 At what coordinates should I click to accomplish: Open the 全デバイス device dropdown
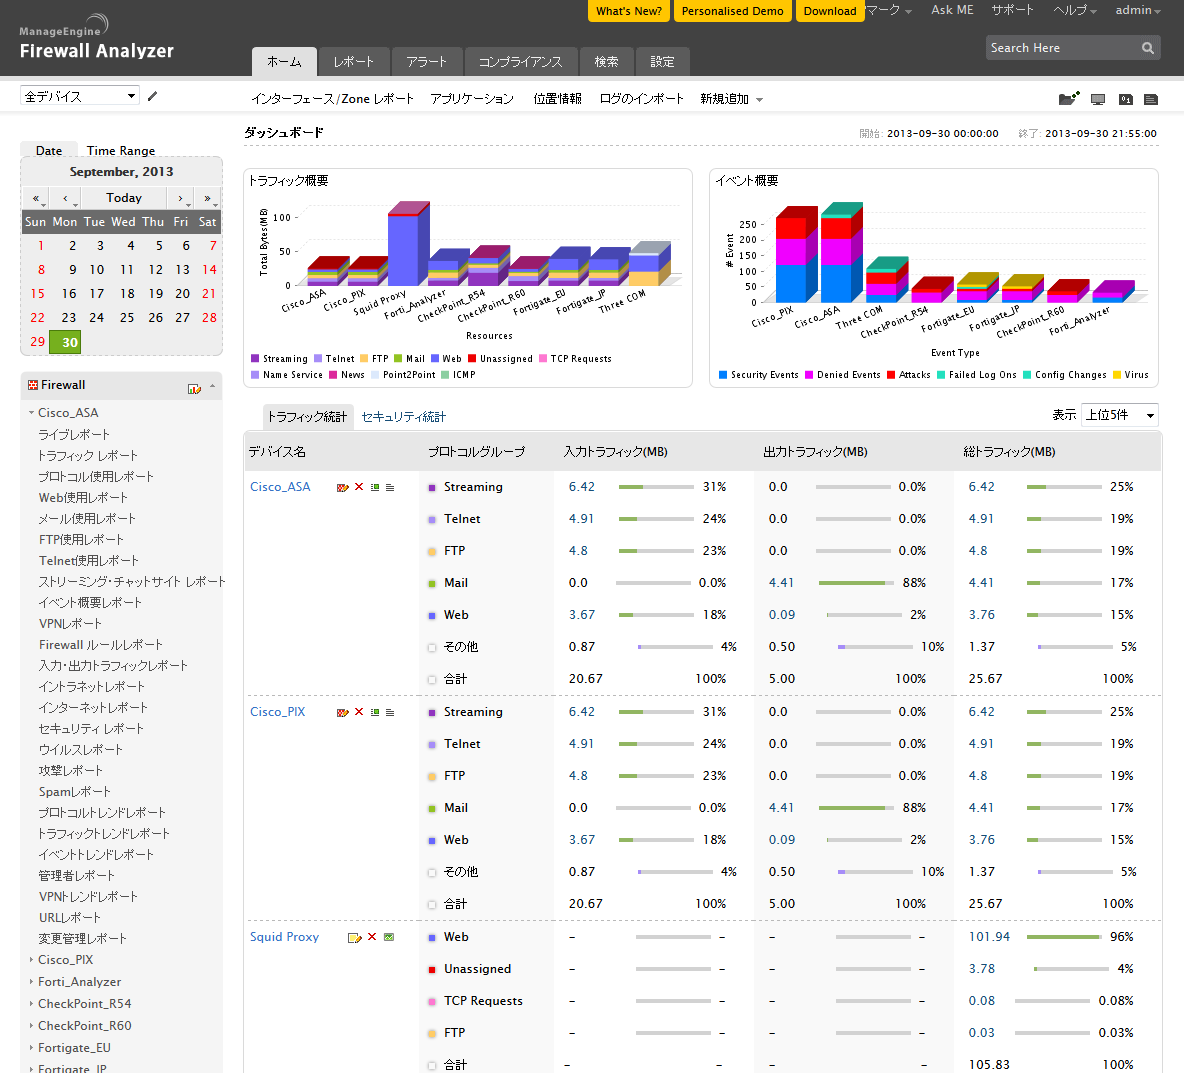[80, 96]
